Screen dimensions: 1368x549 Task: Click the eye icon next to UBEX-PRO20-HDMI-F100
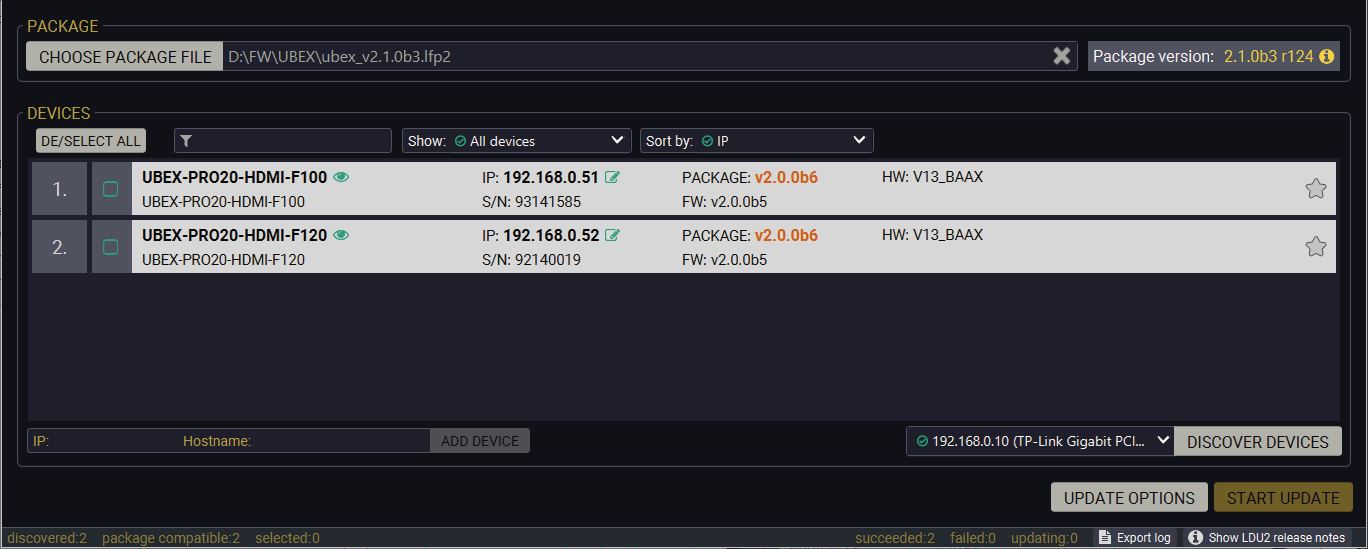[x=341, y=177]
